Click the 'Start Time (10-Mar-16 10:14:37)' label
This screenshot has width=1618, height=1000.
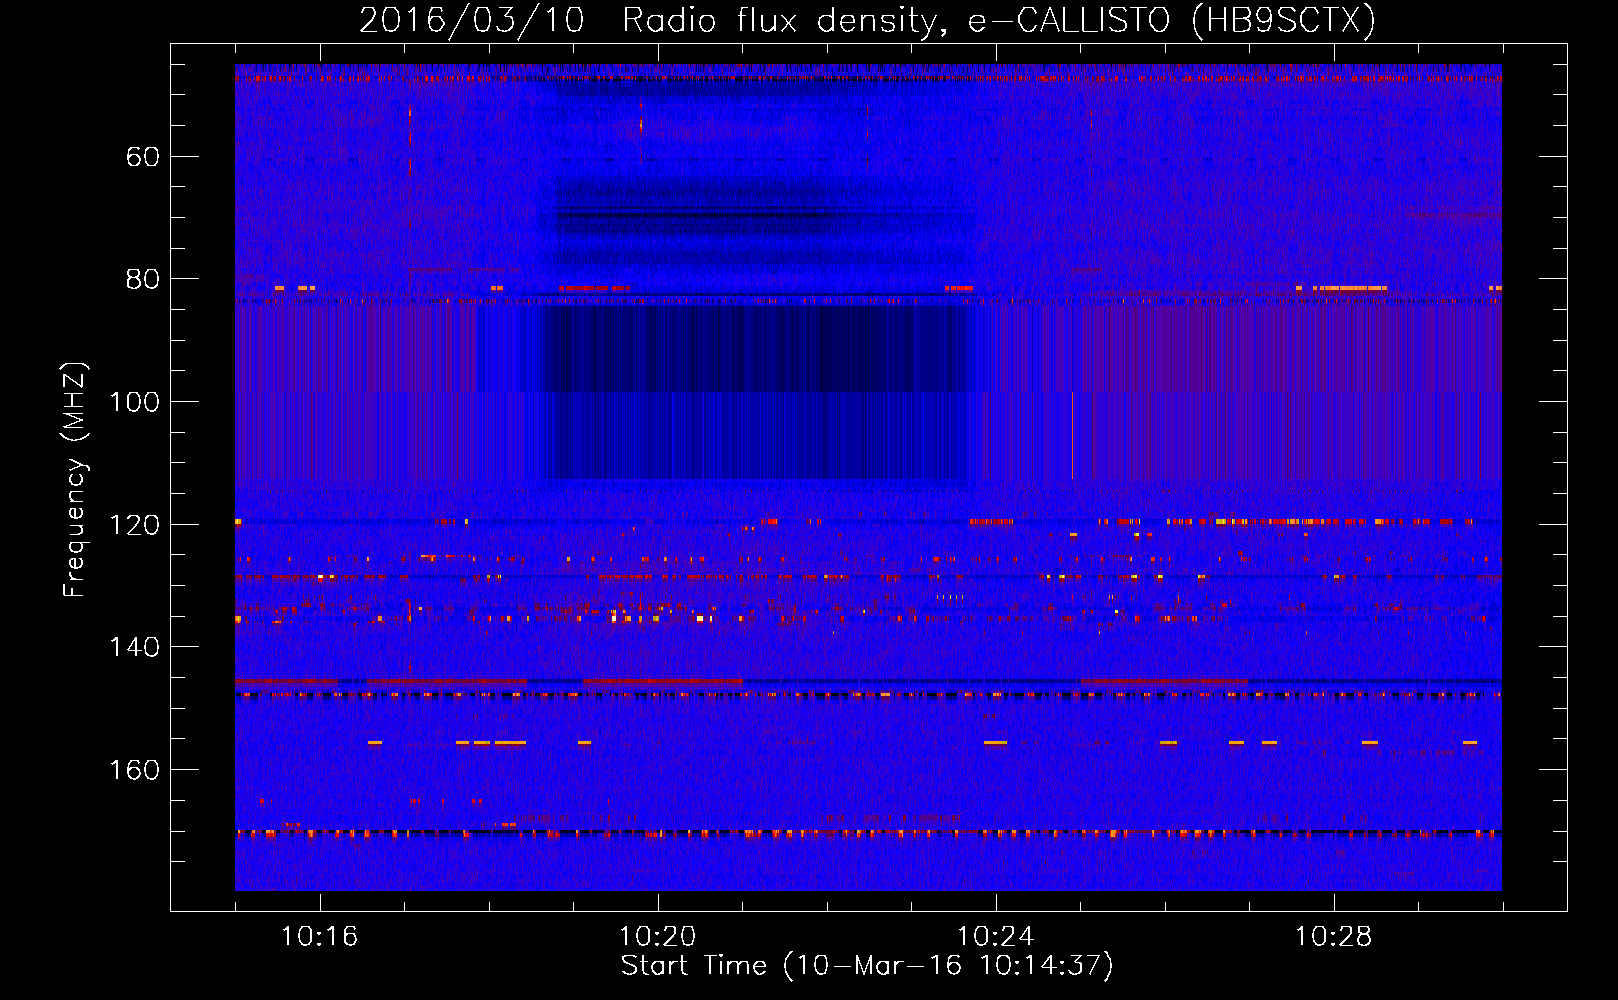click(867, 966)
